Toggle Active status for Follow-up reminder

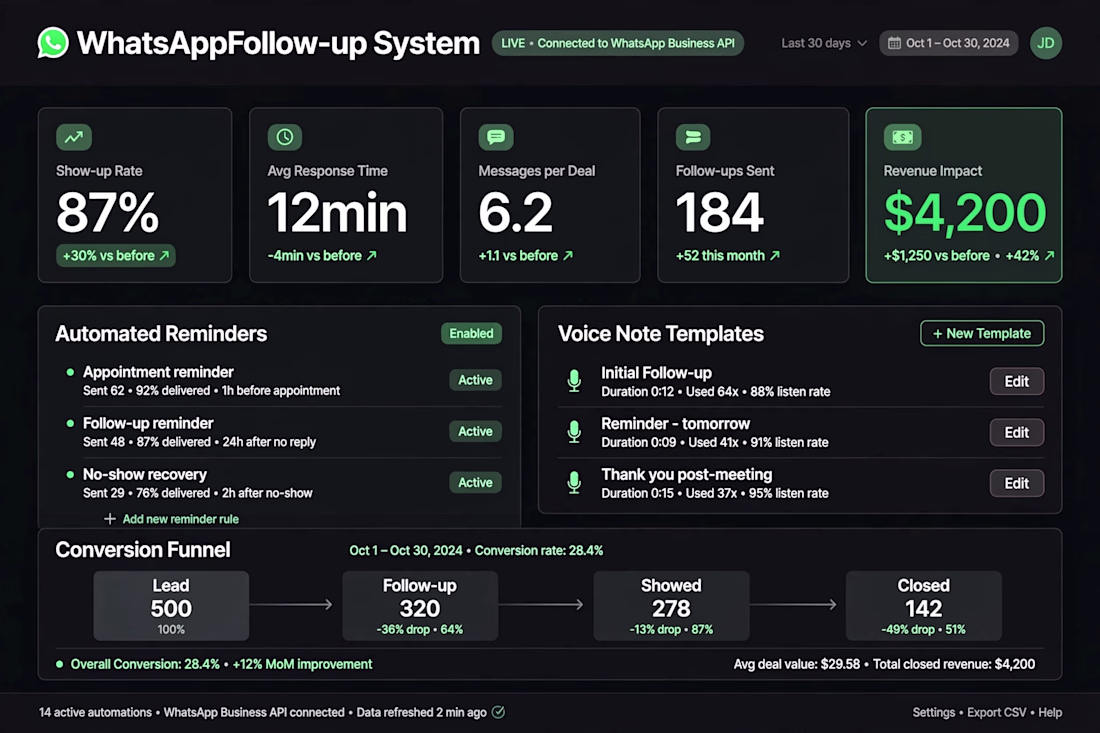475,431
